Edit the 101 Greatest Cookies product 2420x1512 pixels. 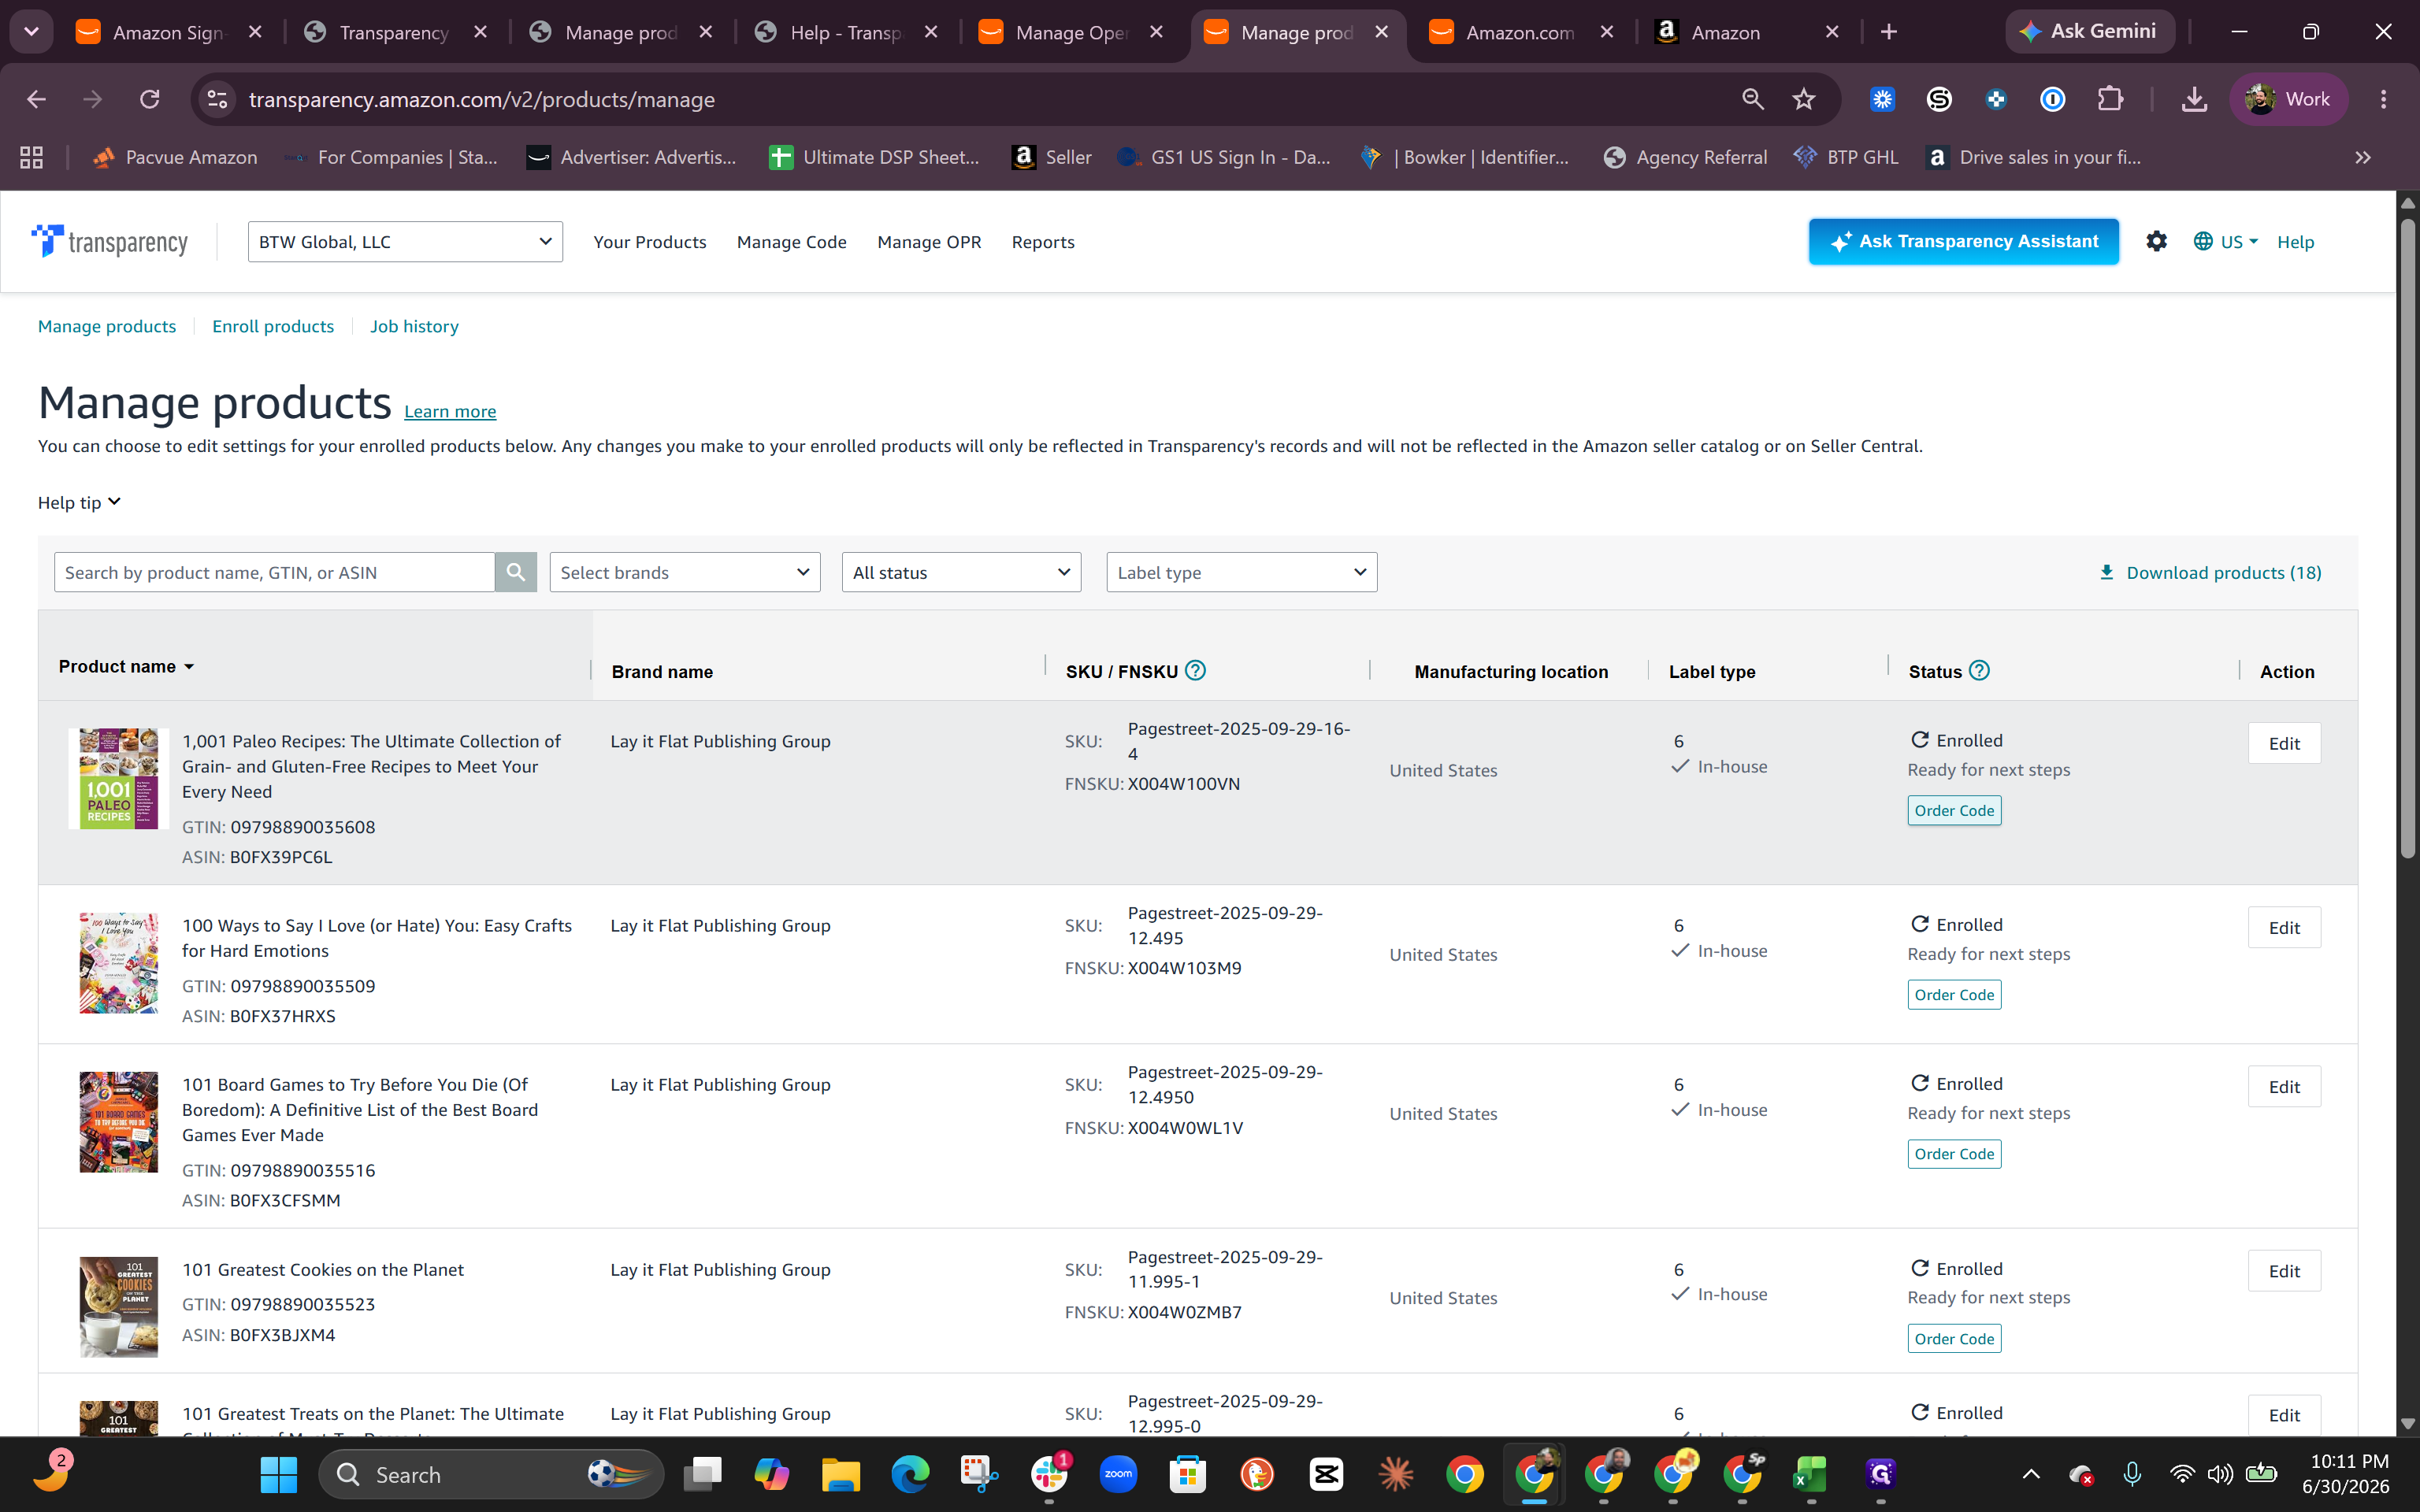point(2284,1271)
